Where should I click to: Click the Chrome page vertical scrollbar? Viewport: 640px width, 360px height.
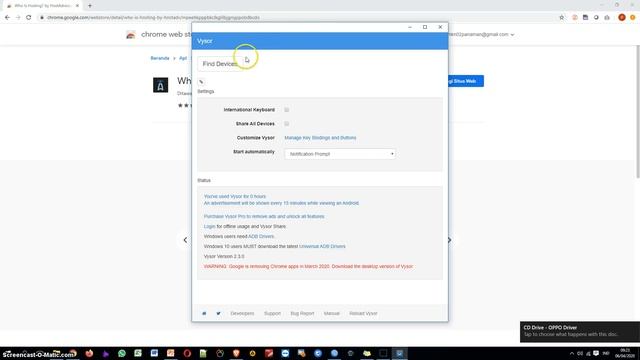[x=638, y=111]
